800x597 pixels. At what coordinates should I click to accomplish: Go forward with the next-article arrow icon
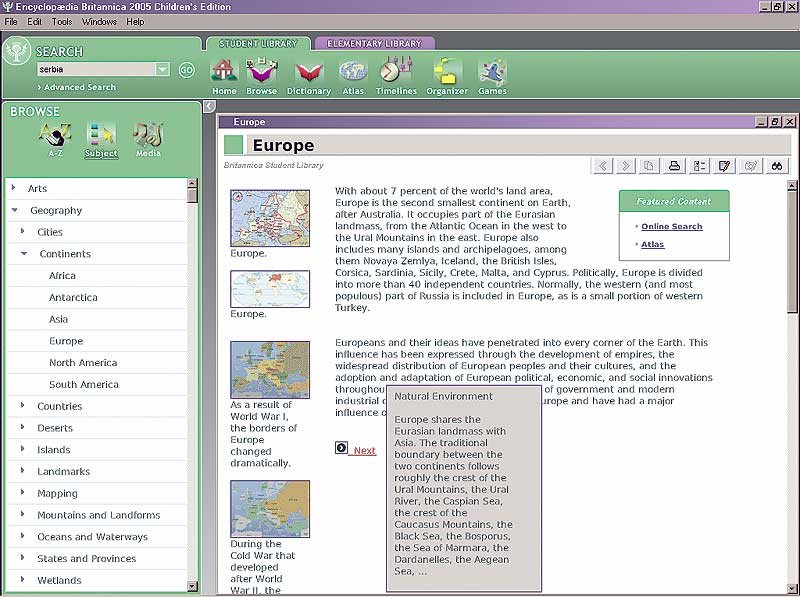pyautogui.click(x=626, y=166)
